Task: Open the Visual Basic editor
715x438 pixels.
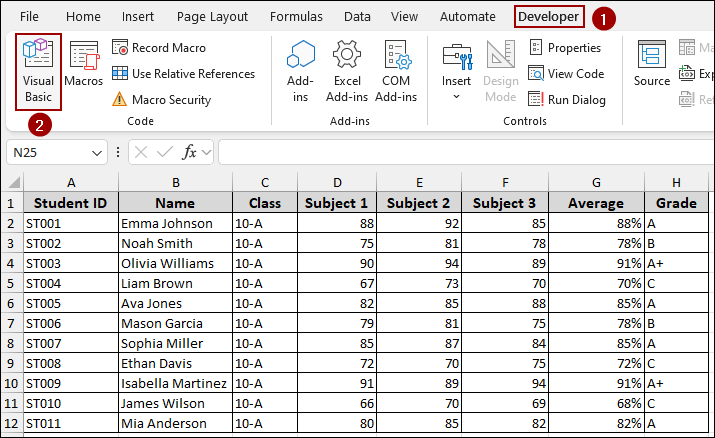Action: click(x=38, y=70)
